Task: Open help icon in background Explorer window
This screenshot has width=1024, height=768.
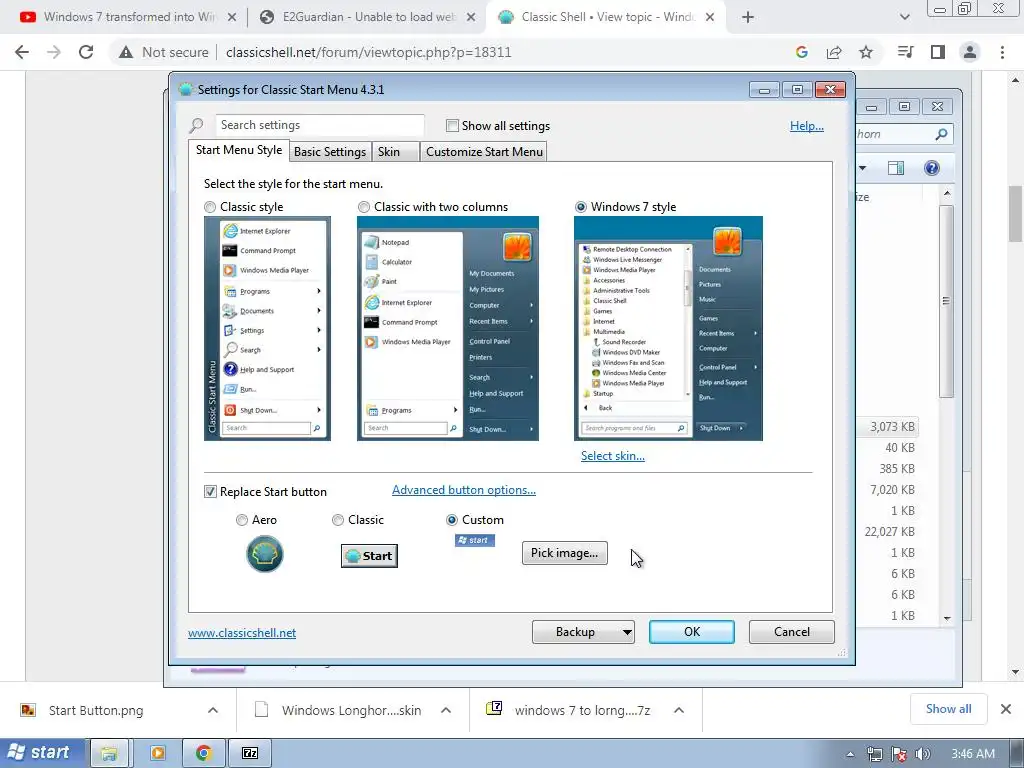Action: click(932, 168)
